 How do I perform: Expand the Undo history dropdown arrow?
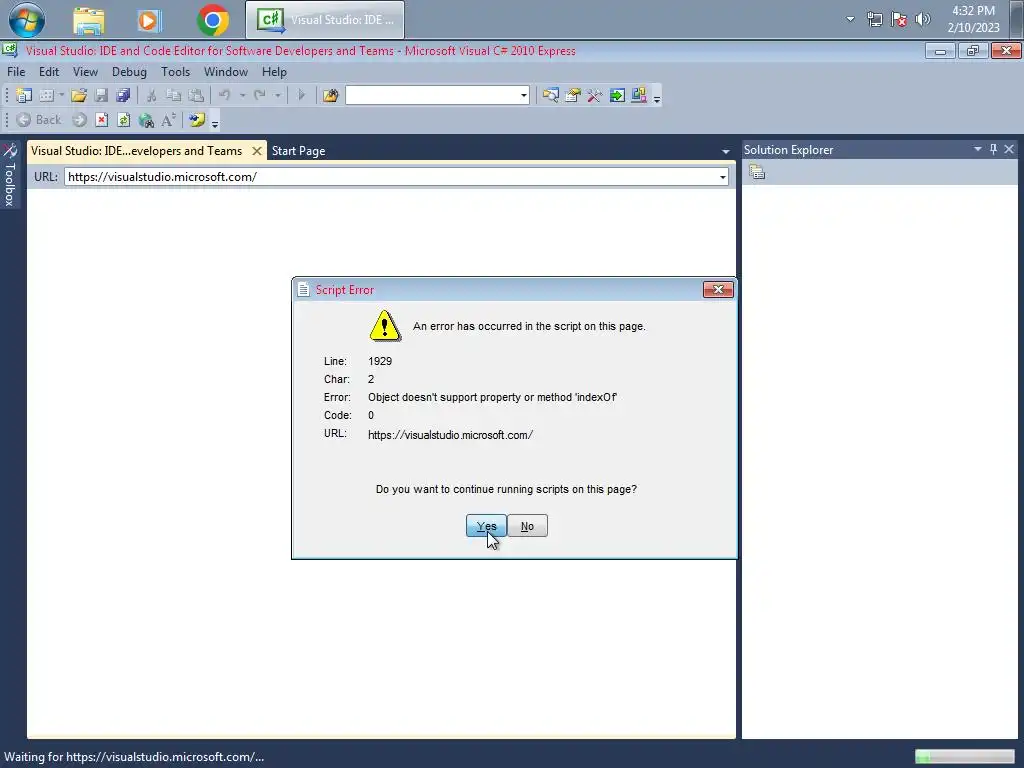(x=242, y=95)
